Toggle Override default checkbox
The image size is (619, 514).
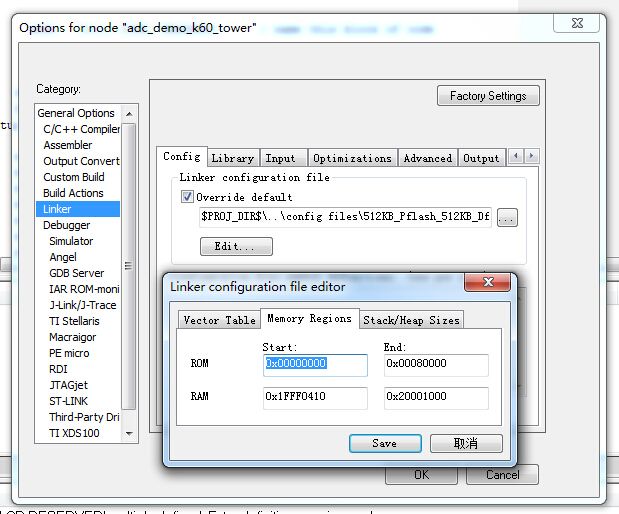pos(187,196)
